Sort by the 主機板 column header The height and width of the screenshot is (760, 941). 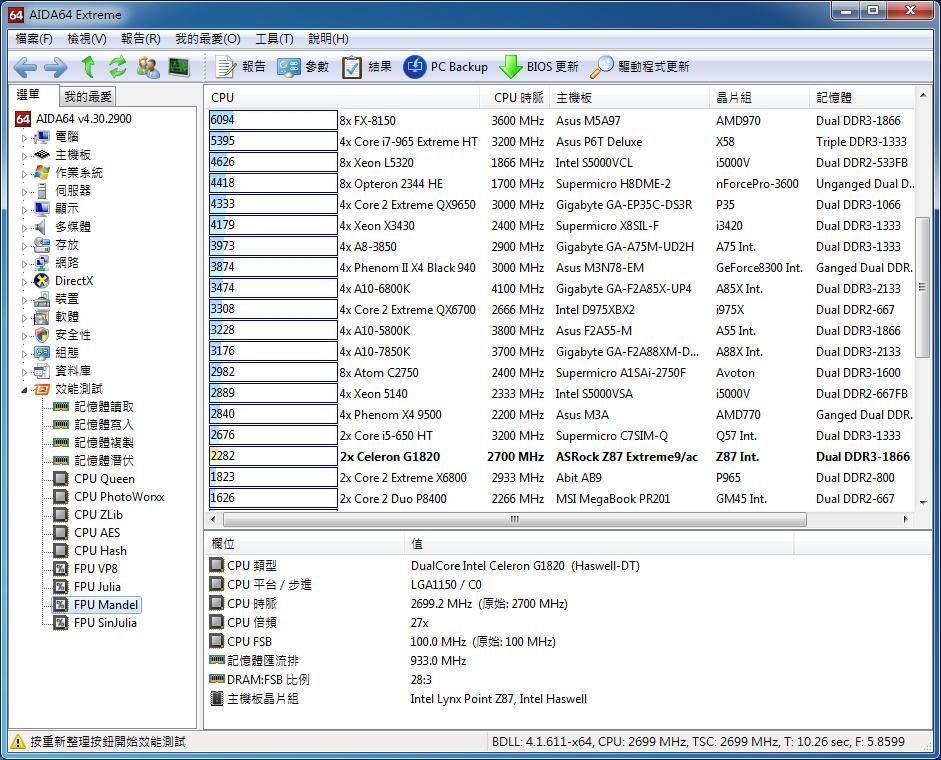(630, 97)
